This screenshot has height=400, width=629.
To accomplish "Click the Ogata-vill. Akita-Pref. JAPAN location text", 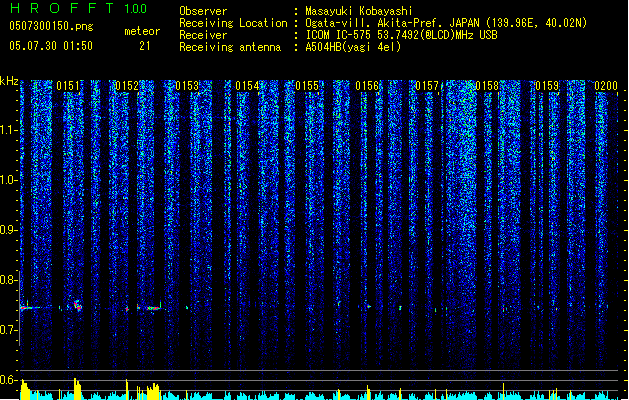I will (446, 23).
